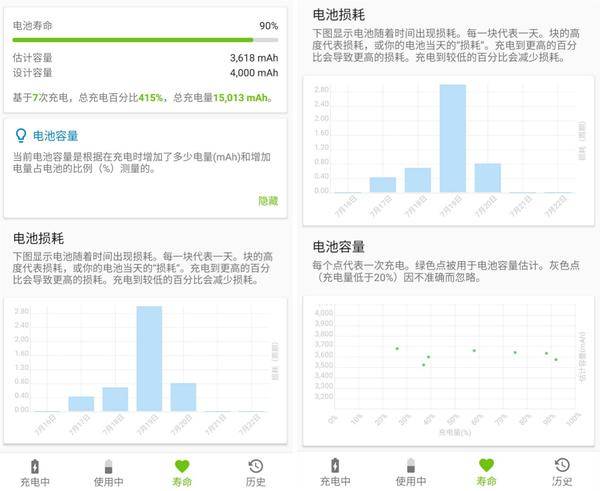Click the lightbulb tip icon beside 电池容量
The height and width of the screenshot is (491, 600).
(21, 135)
